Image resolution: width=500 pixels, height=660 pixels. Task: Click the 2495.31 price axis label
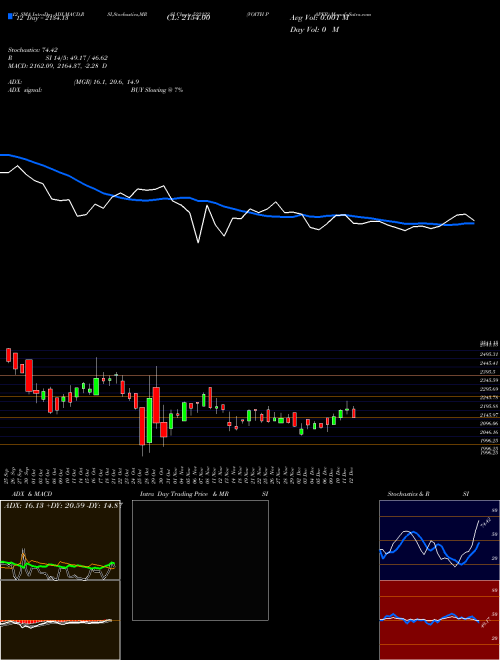[489, 354]
